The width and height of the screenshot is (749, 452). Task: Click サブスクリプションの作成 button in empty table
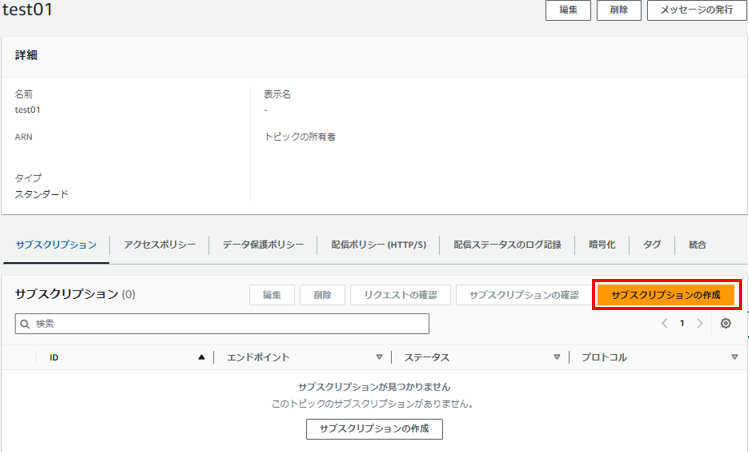374,429
